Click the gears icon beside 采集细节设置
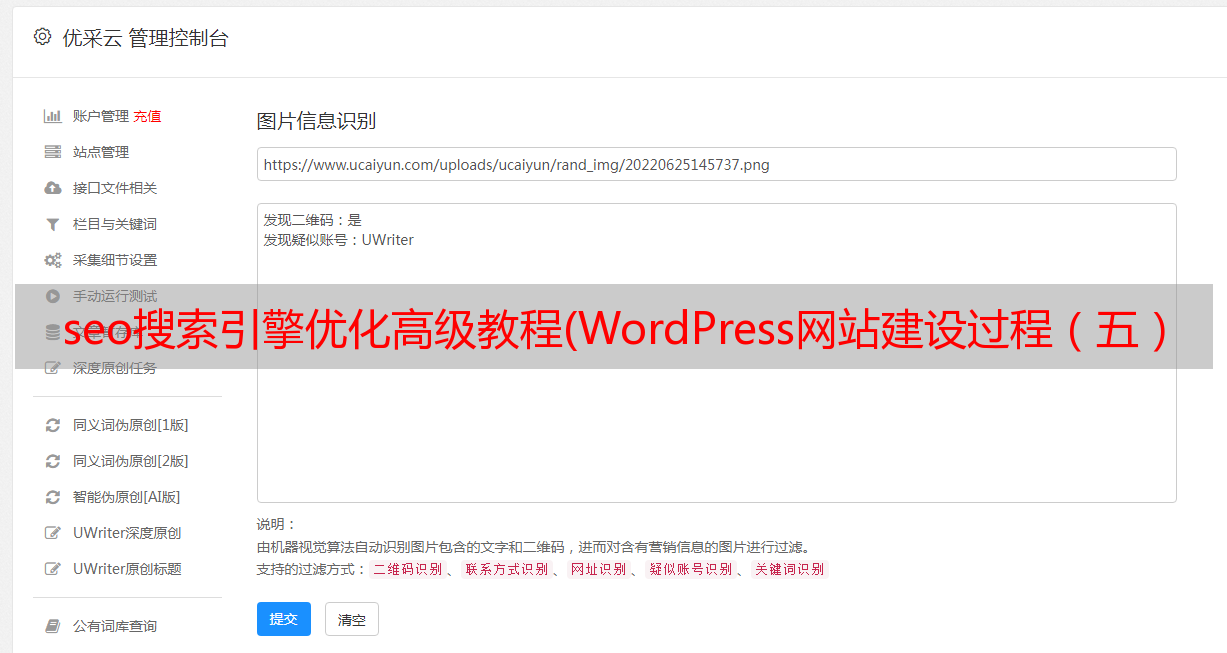Screen dimensions: 1227x653 tap(53, 260)
